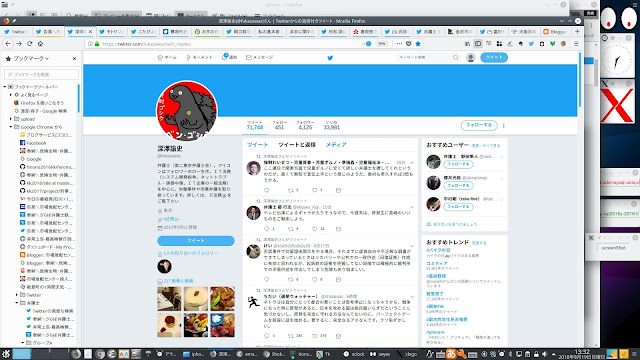
Task: Open the following count 451
Action: (279, 125)
